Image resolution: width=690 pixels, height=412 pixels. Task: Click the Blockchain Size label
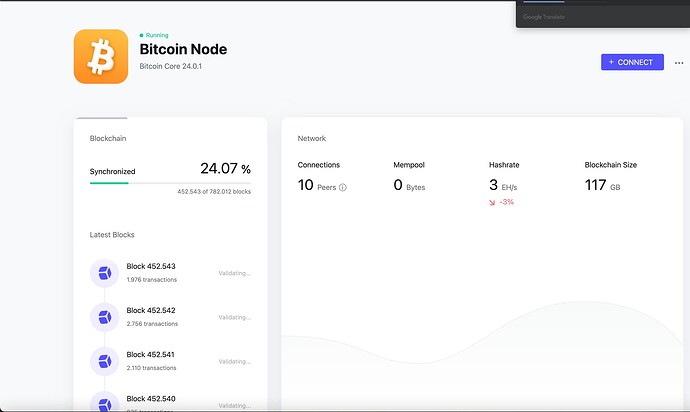[x=610, y=165]
